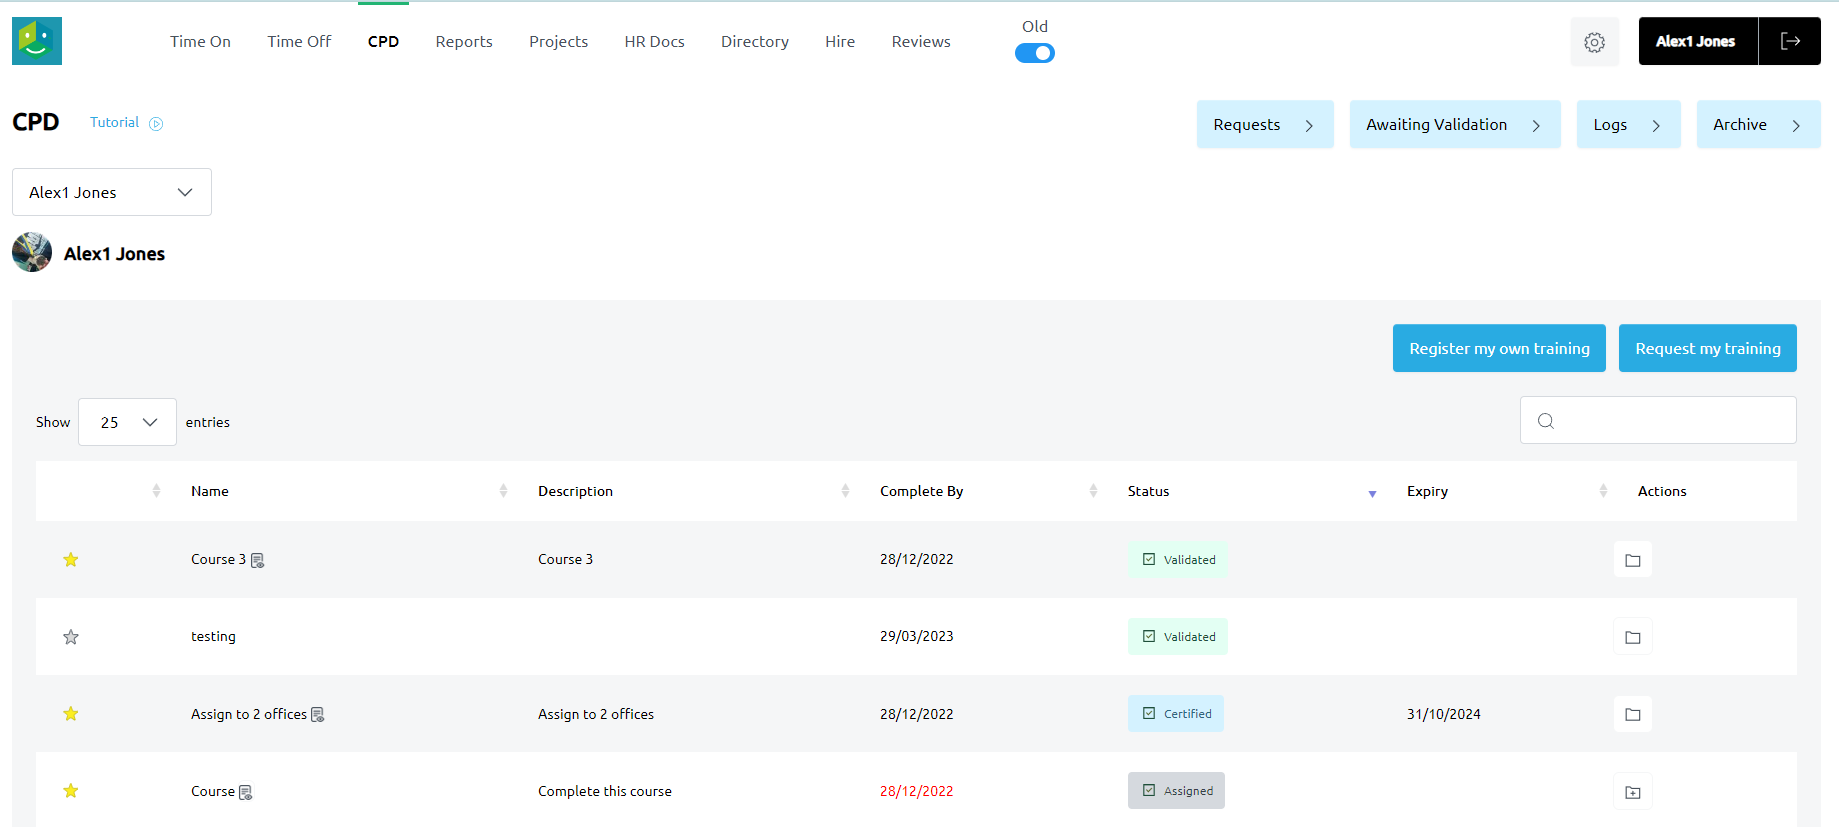Open the Alex1 Jones user dropdown
Viewport: 1839px width, 827px height.
[112, 192]
